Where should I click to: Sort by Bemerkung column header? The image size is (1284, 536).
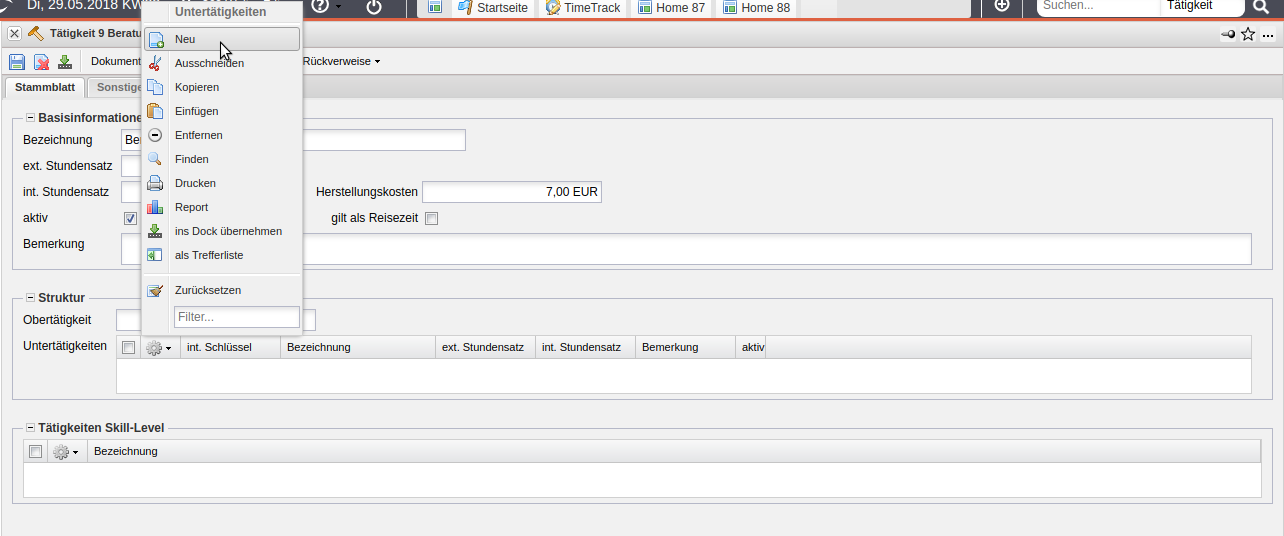(685, 347)
